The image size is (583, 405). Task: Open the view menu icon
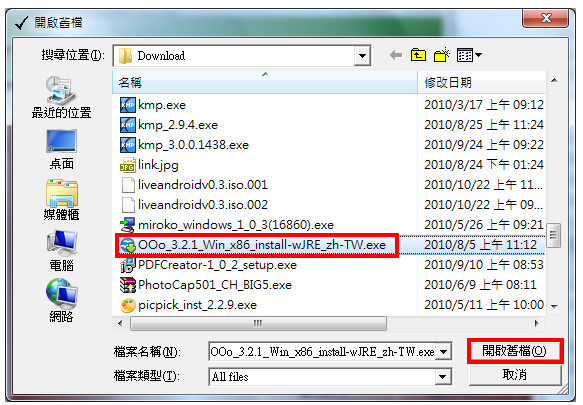tap(469, 55)
